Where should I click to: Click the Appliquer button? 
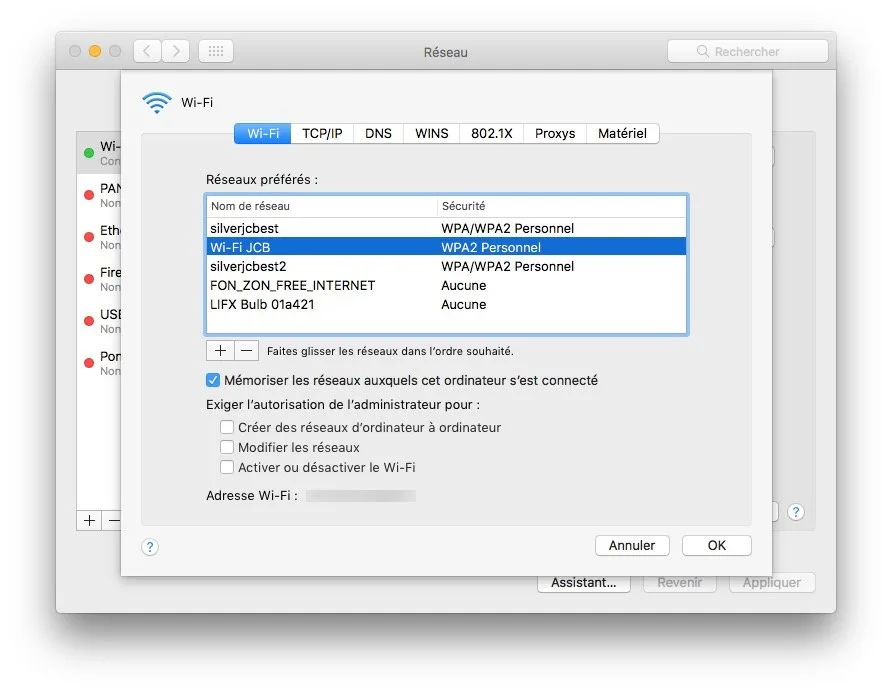point(772,583)
